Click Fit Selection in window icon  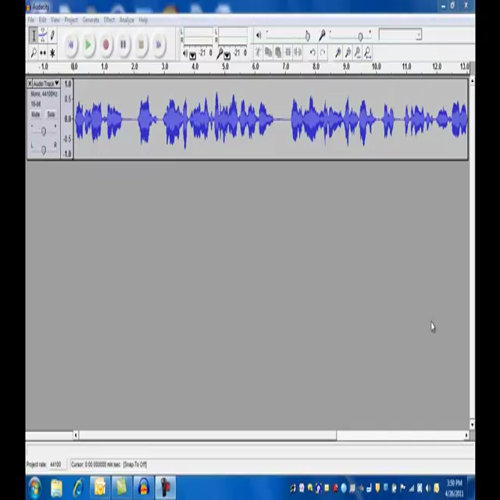click(x=358, y=52)
